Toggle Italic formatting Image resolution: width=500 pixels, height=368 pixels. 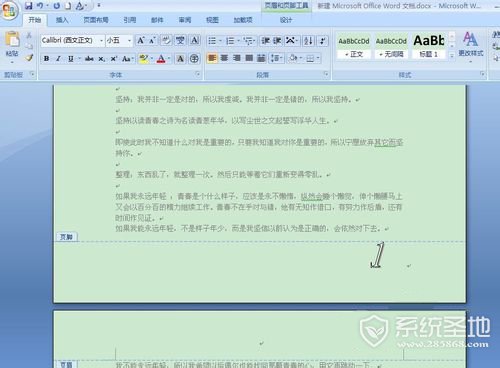[58, 59]
